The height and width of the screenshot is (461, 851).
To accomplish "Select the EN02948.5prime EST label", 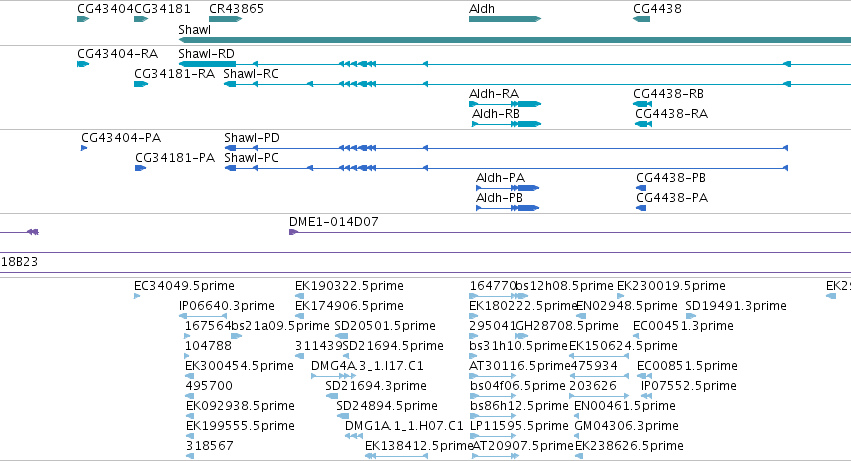I will pyautogui.click(x=626, y=306).
